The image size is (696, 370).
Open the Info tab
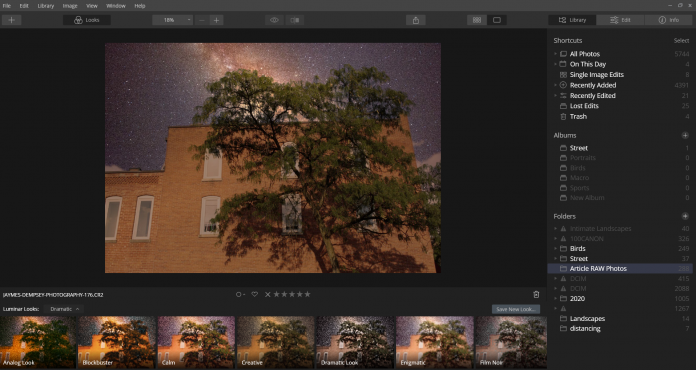[x=668, y=20]
